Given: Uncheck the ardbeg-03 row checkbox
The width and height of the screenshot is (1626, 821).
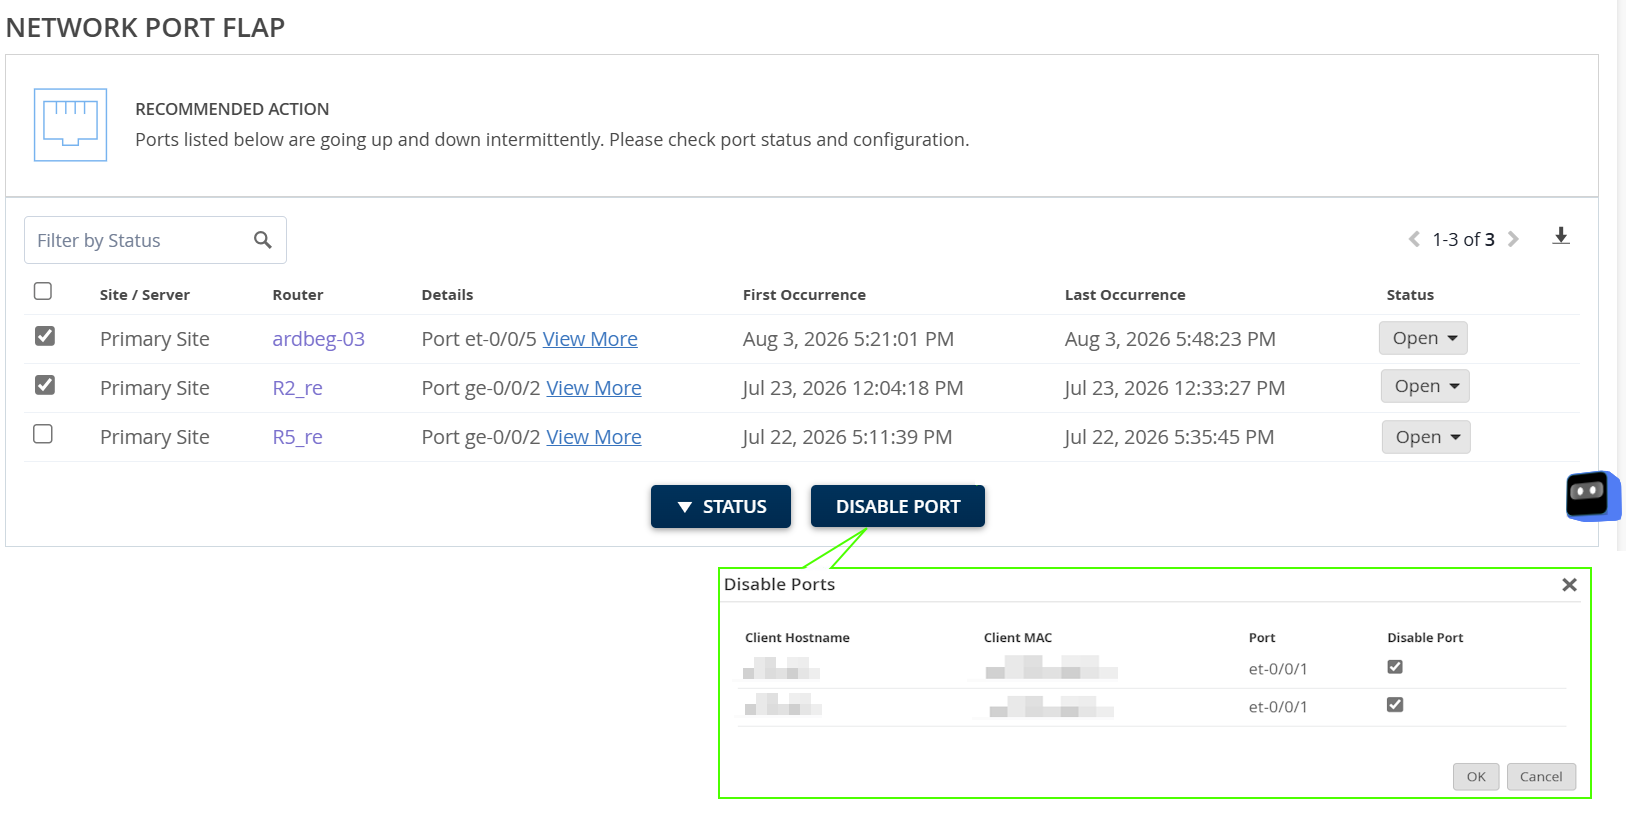Looking at the screenshot, I should 45,336.
